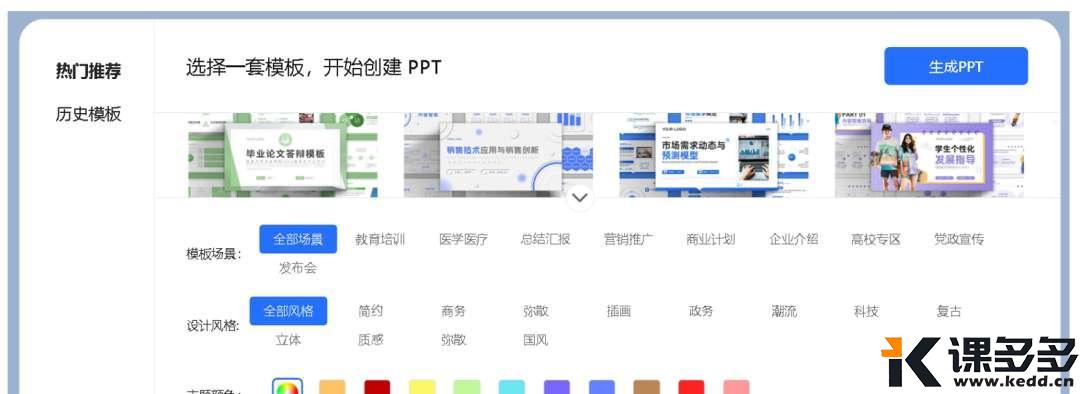This screenshot has height=394, width=1080.
Task: Pick the 插画 design style
Action: point(619,311)
